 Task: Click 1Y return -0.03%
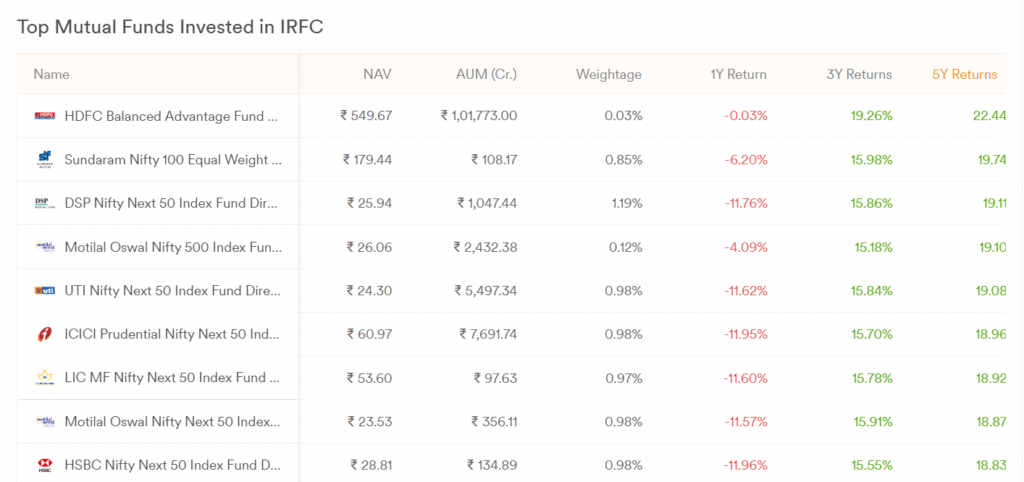click(x=745, y=116)
